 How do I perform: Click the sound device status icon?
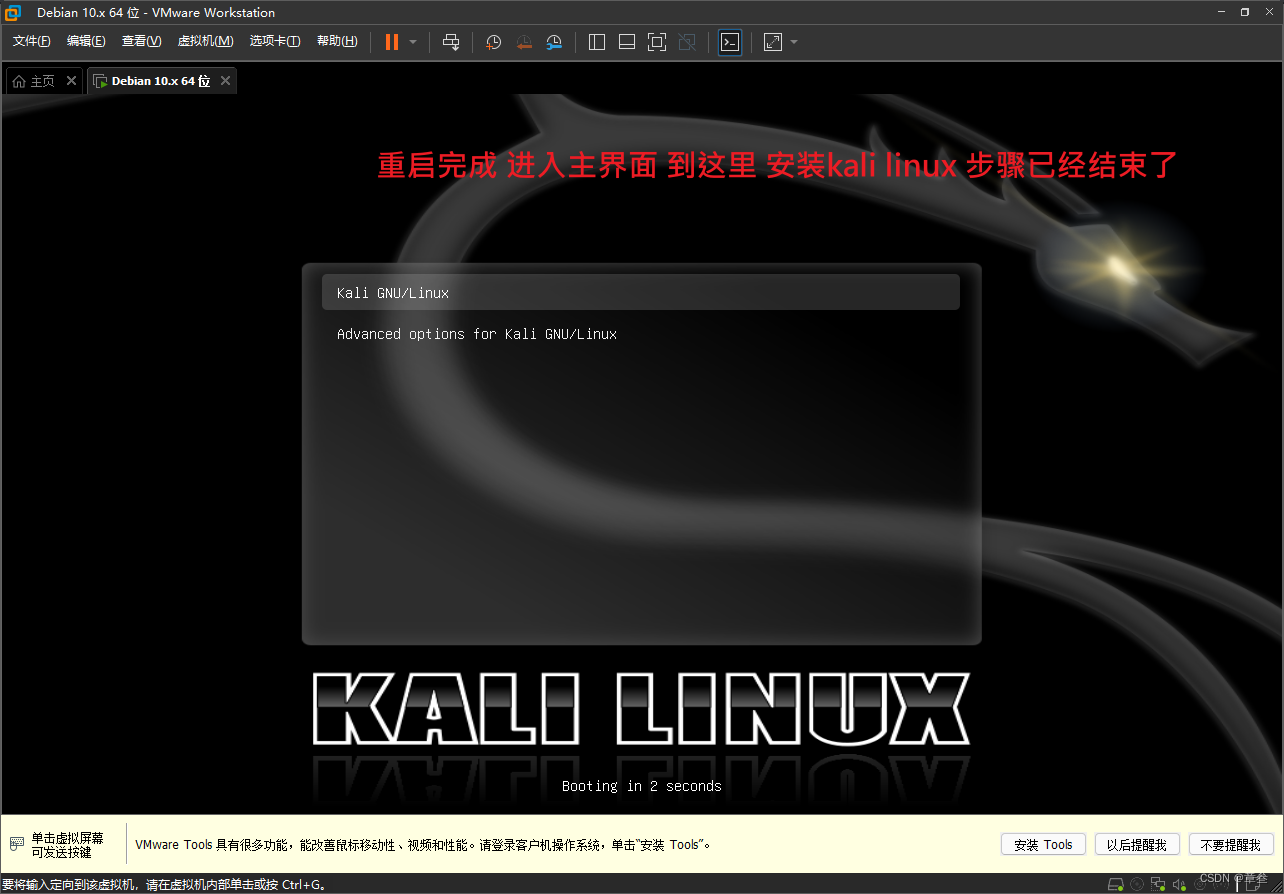pyautogui.click(x=1178, y=883)
